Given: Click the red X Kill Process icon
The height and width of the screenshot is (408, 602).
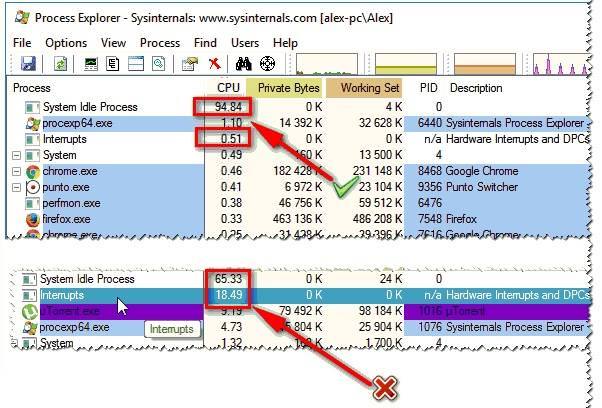Looking at the screenshot, I should (x=214, y=63).
